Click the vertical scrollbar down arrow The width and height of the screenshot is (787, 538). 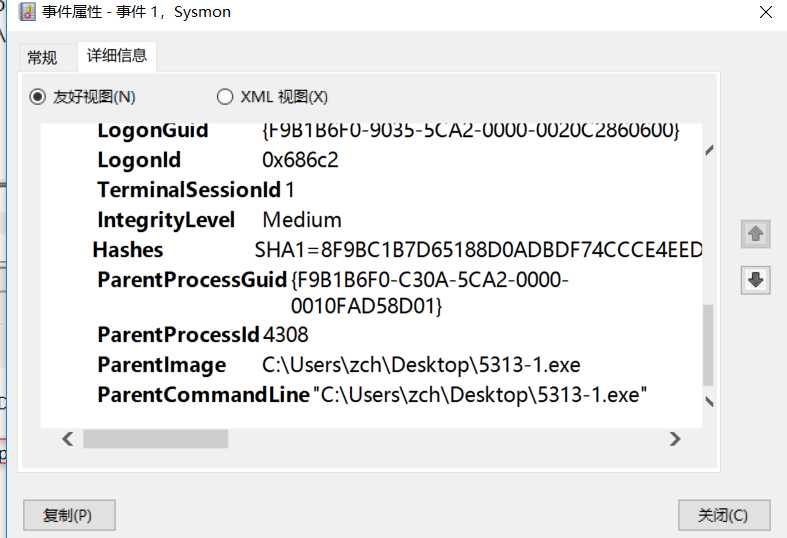[x=709, y=401]
